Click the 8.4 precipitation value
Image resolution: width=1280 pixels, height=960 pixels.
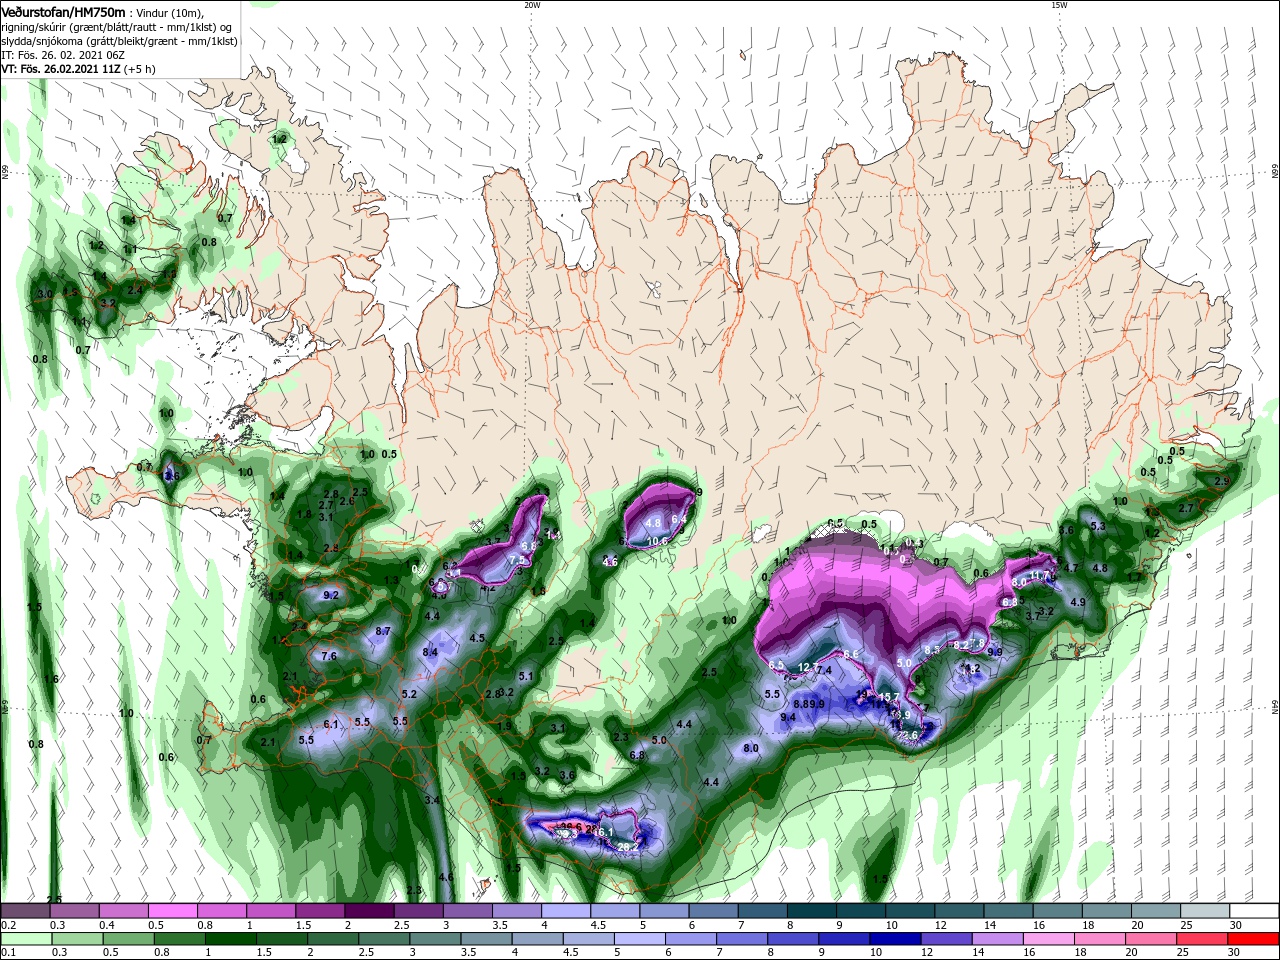[x=431, y=652]
